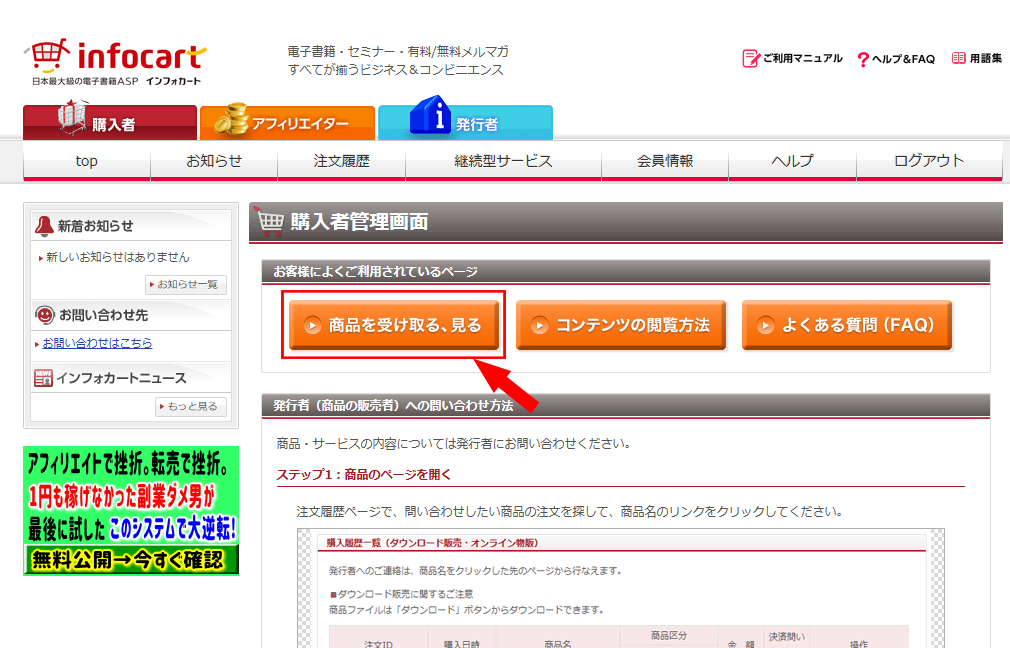Click the green affiliate advertisement banner
1010x648 pixels.
point(131,510)
